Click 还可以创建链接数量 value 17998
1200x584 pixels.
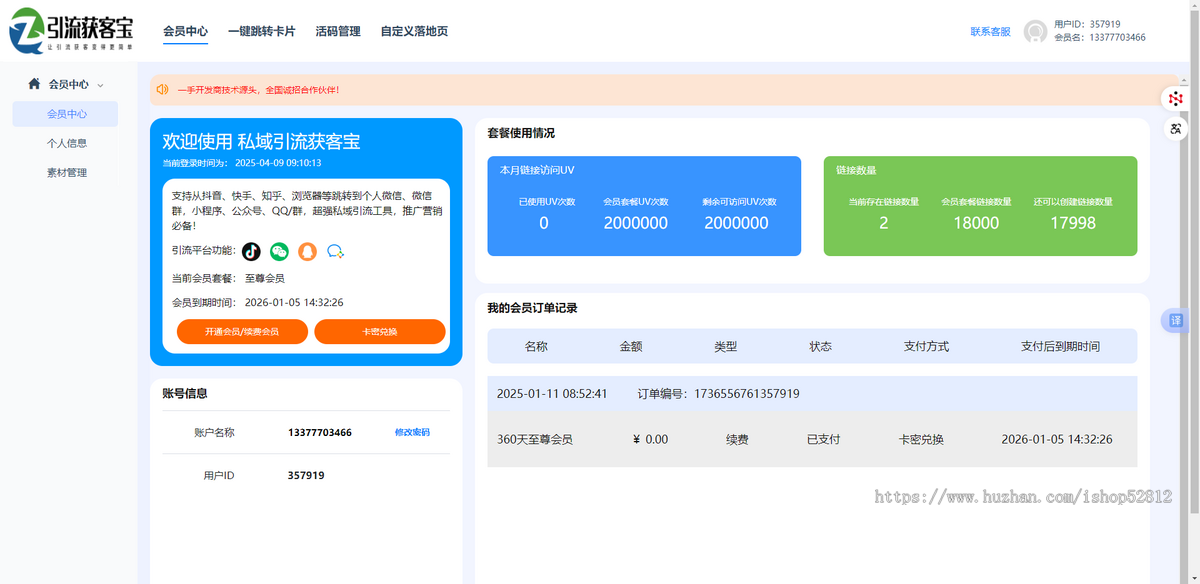tap(1073, 223)
